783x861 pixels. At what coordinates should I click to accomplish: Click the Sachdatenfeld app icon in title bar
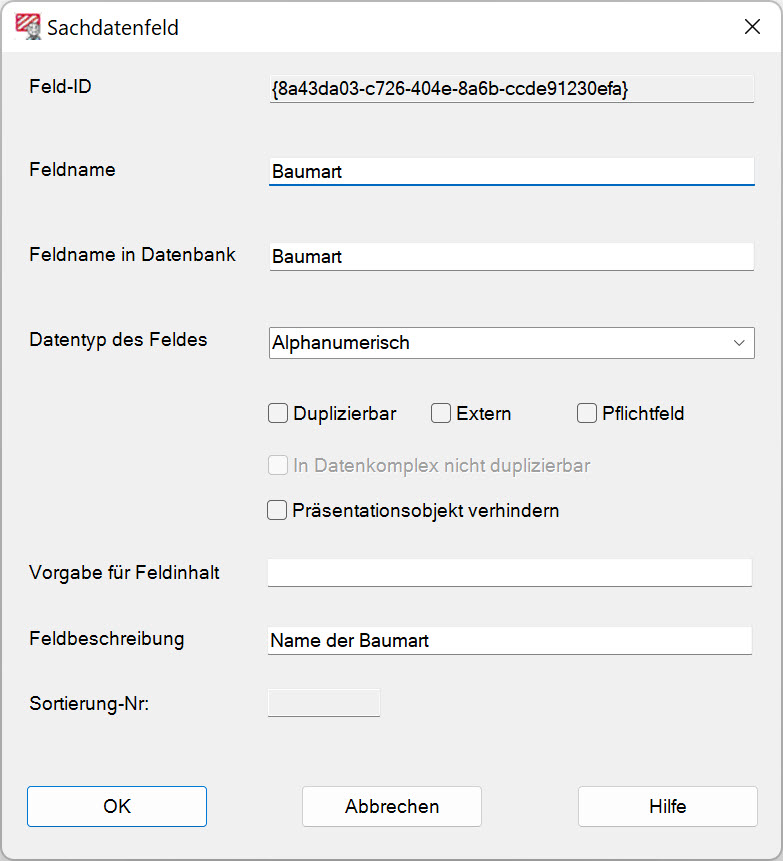point(29,27)
